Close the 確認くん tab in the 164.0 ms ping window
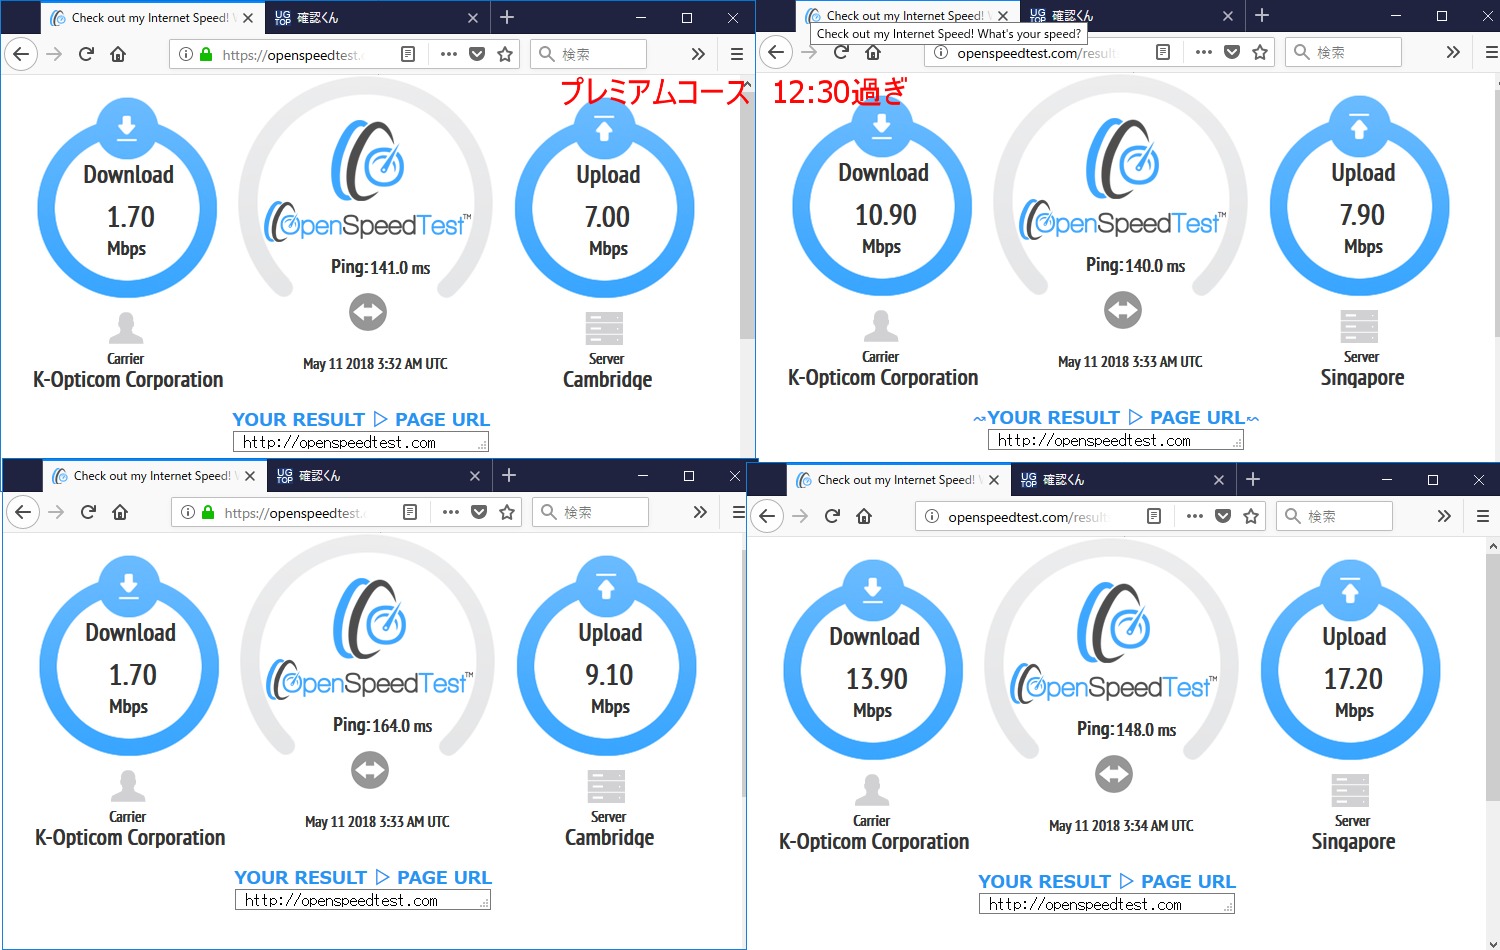1500x950 pixels. [x=475, y=476]
